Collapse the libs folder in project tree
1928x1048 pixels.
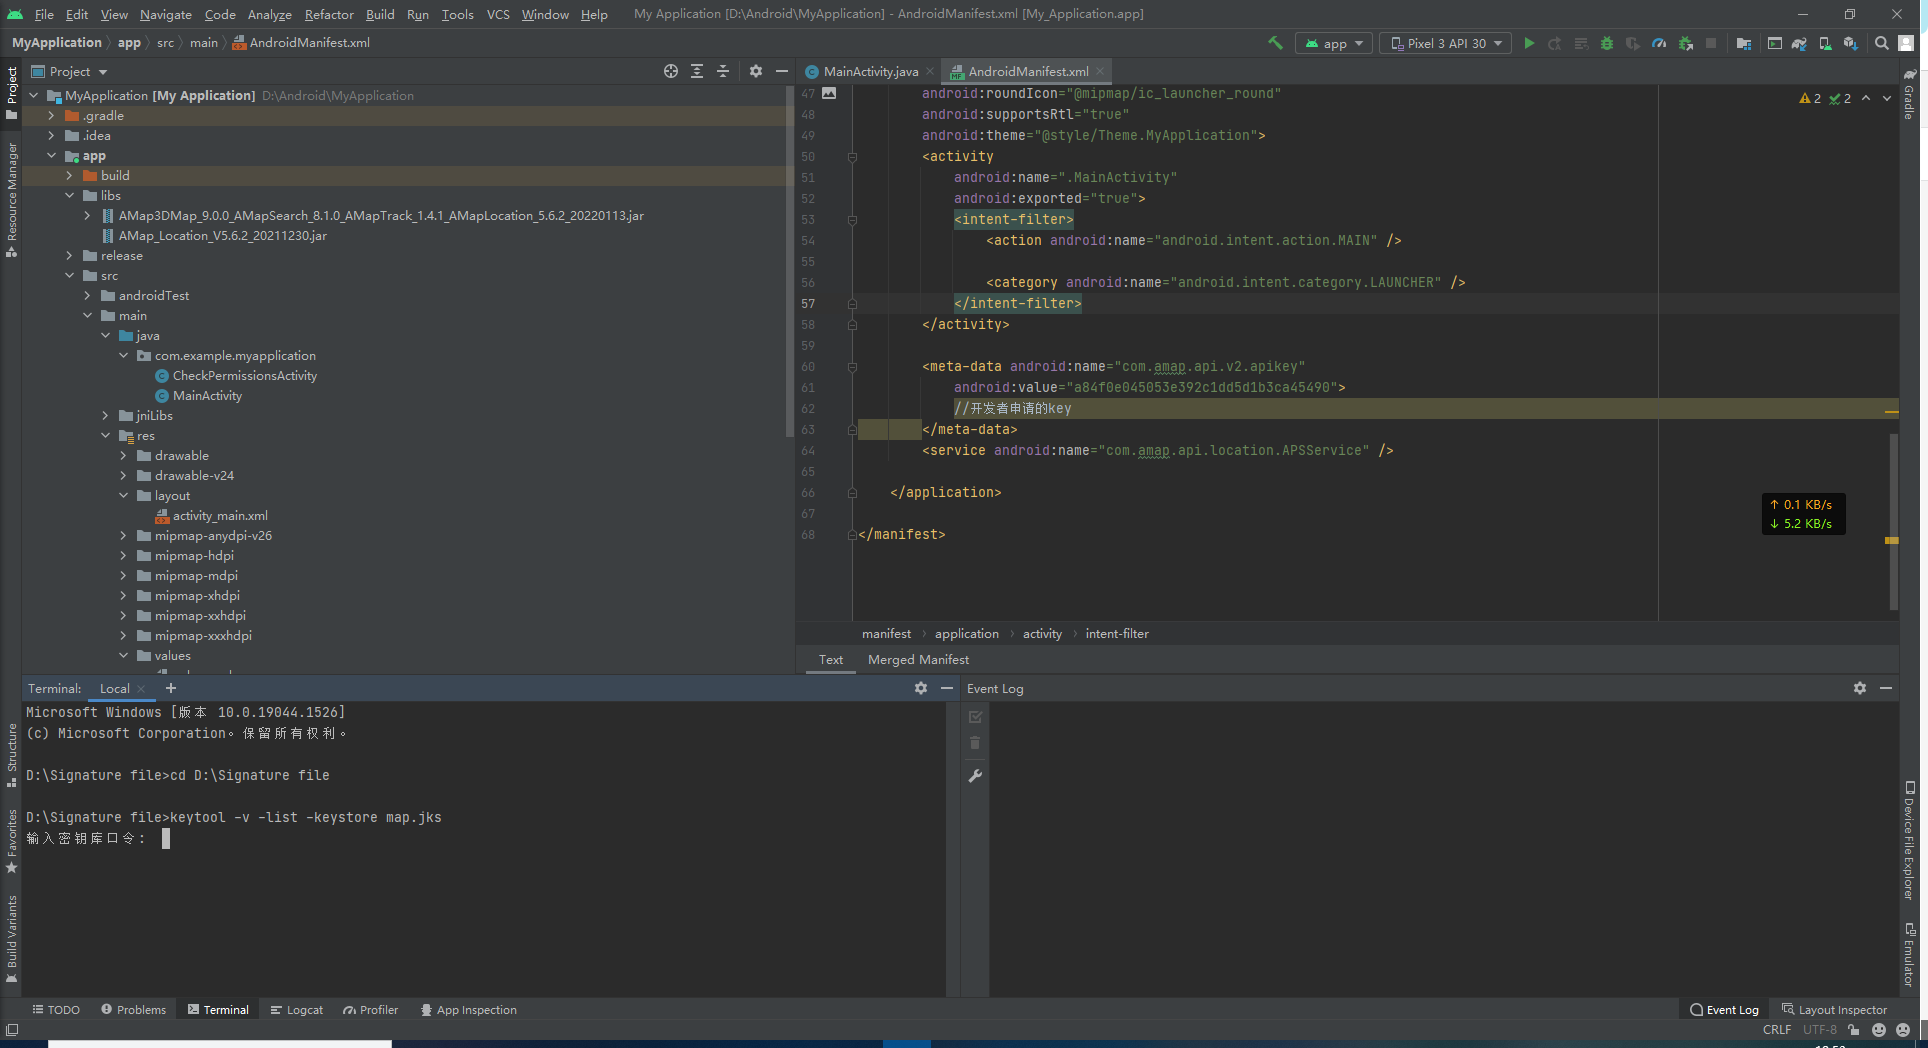(x=69, y=196)
